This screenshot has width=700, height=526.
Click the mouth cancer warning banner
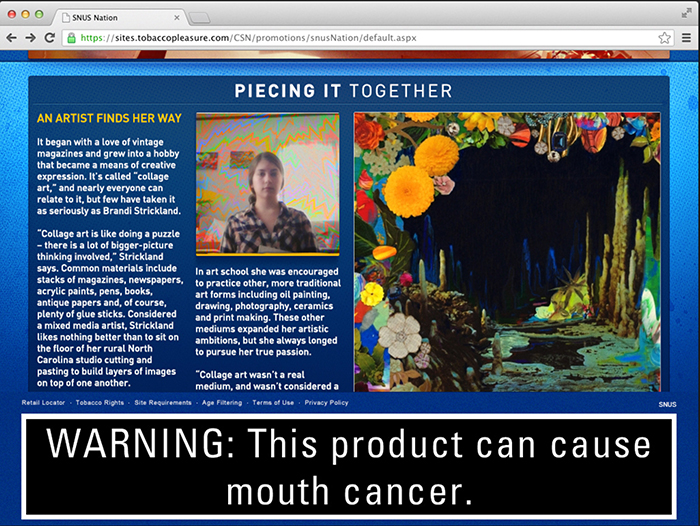[x=349, y=467]
